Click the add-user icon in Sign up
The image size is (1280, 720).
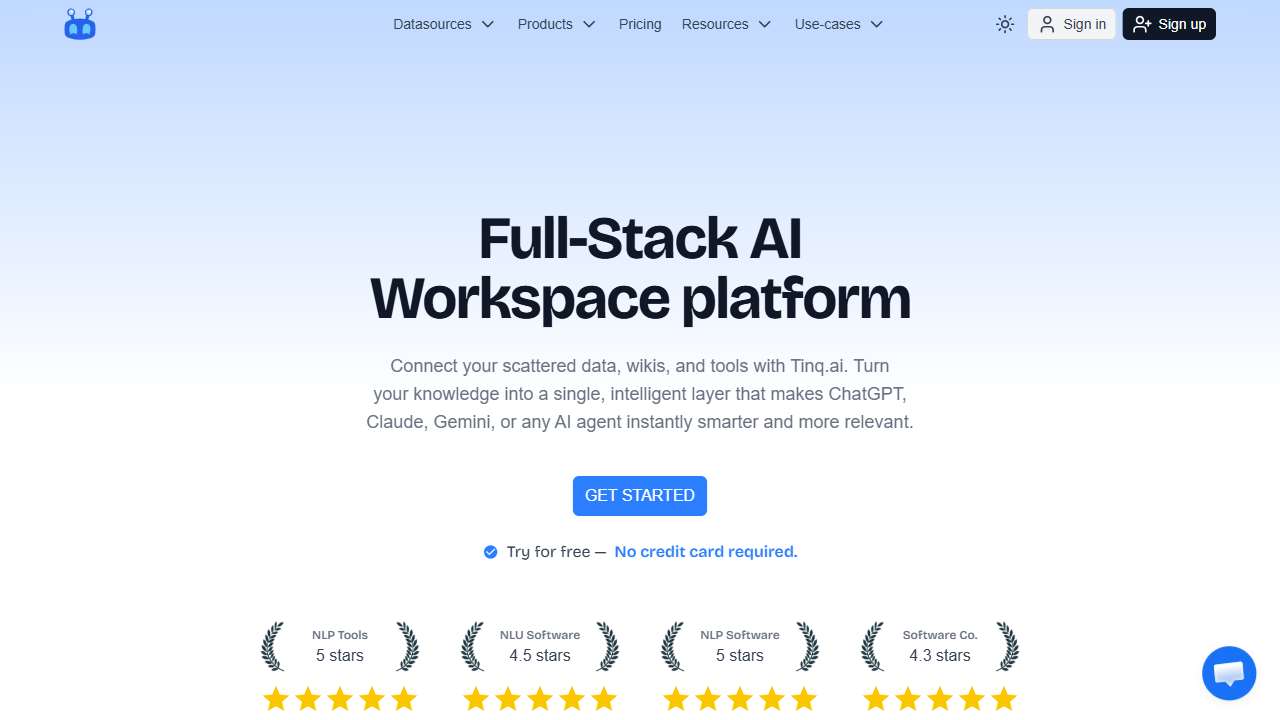[1142, 24]
